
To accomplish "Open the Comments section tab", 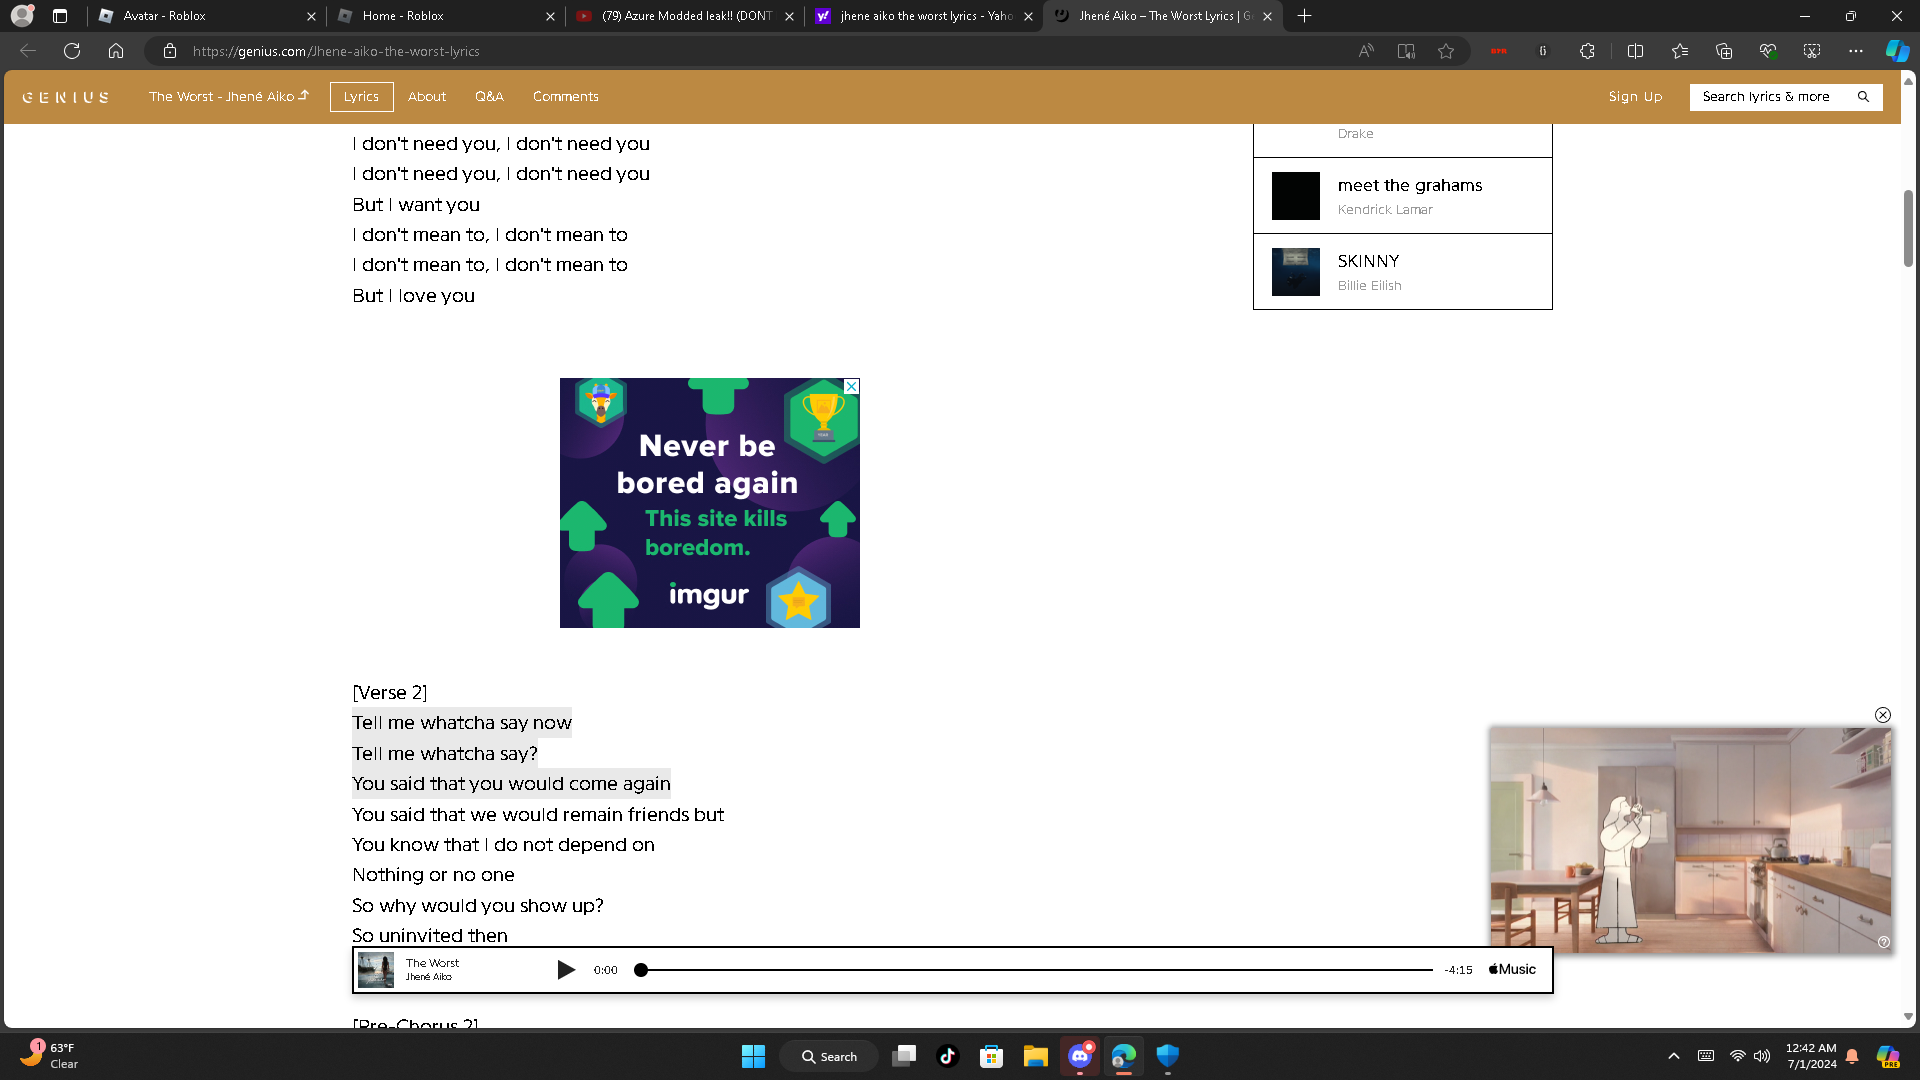I will coord(566,97).
